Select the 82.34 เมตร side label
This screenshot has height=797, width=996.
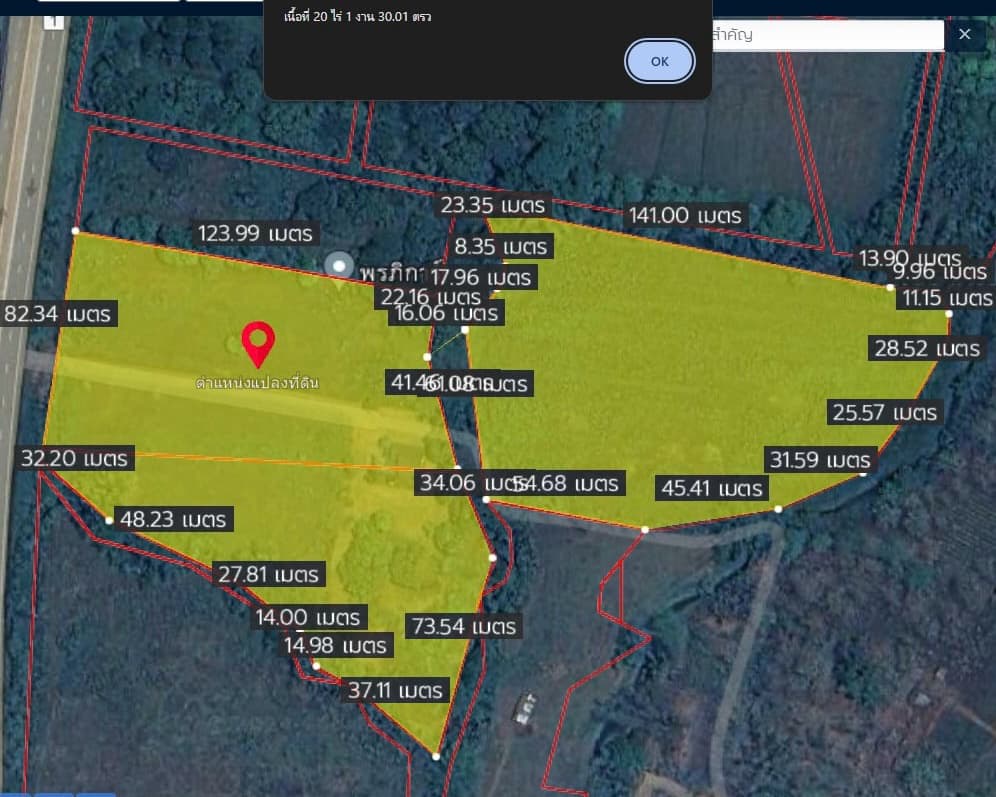(x=59, y=314)
